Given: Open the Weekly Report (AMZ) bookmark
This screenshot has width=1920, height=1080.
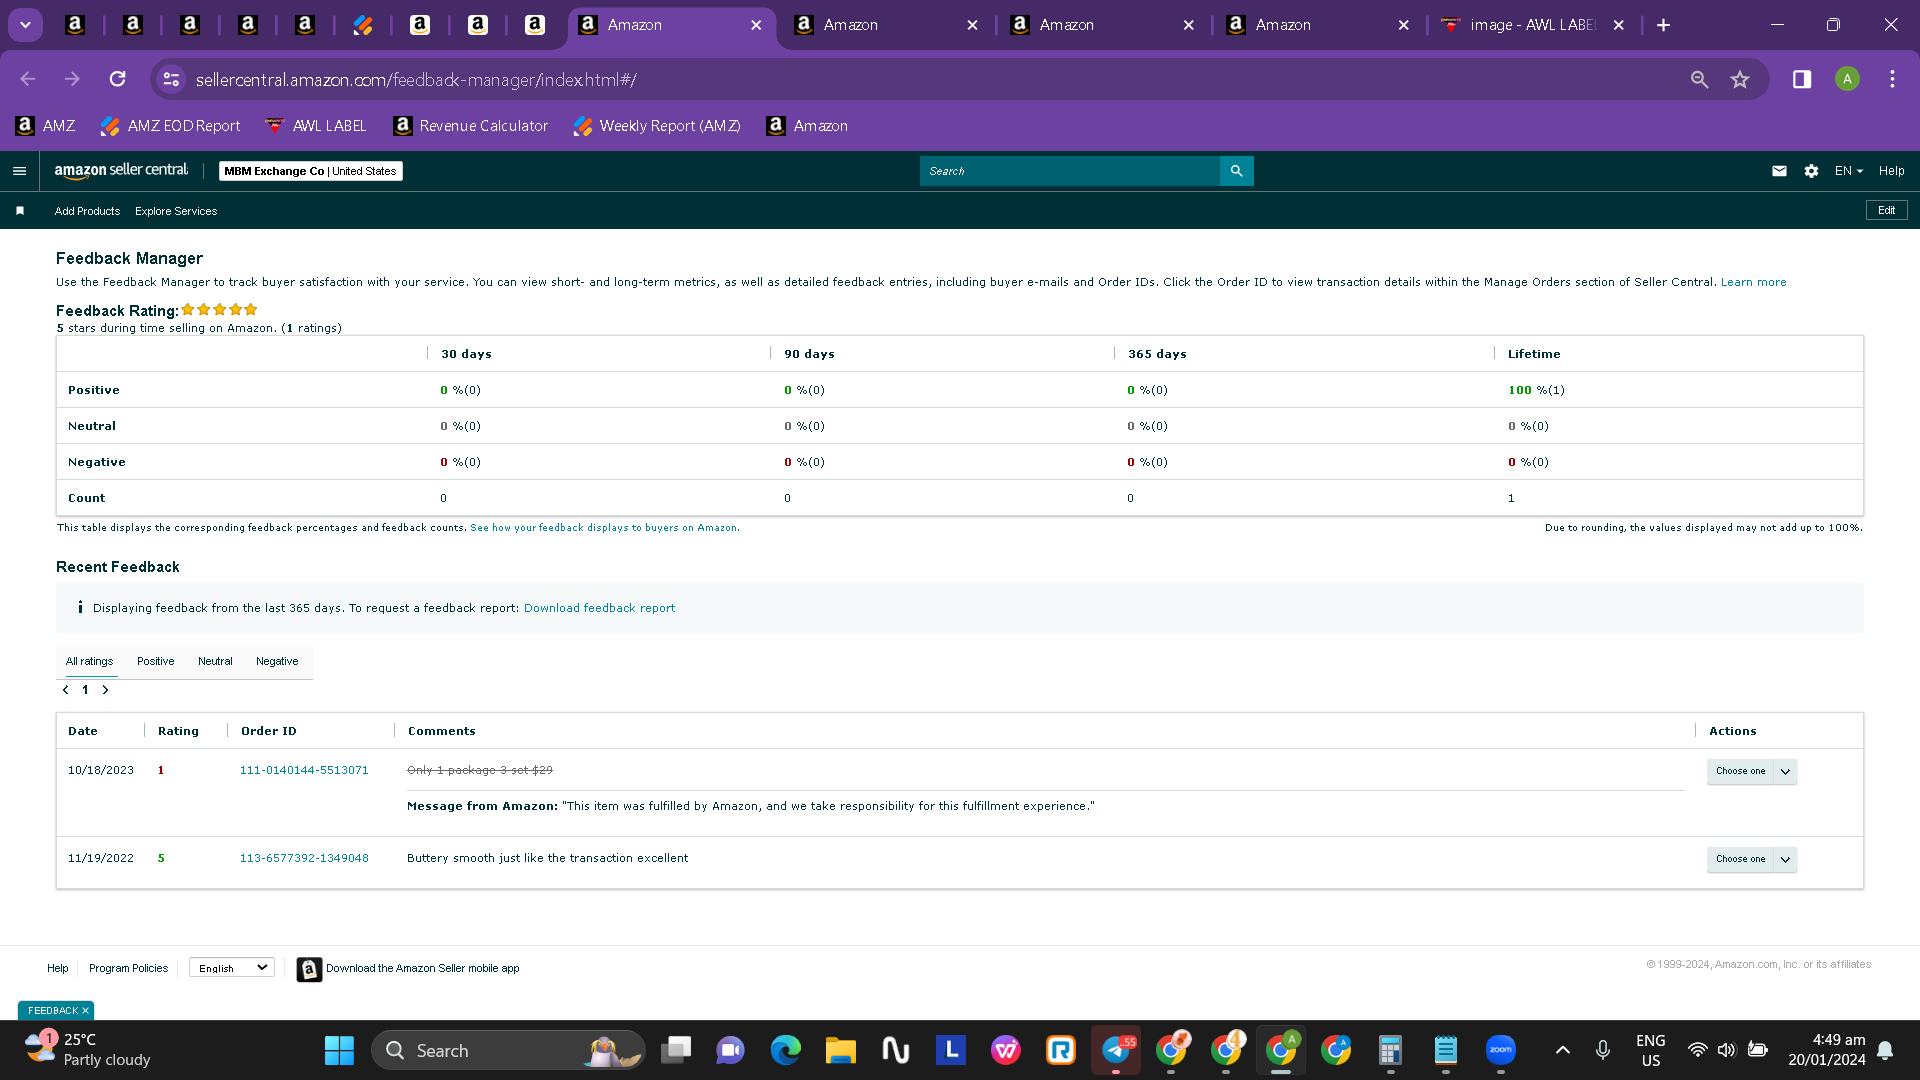Looking at the screenshot, I should [657, 126].
